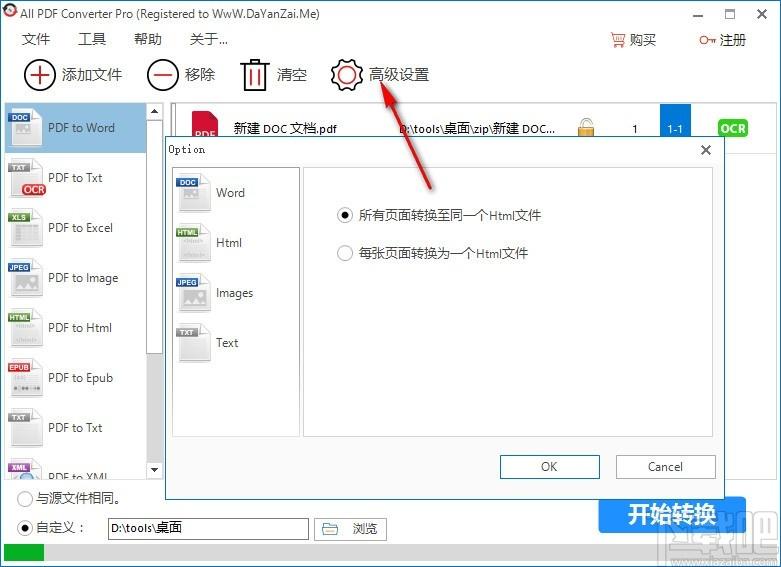Open Advanced Settings gear icon
This screenshot has width=781, height=567.
click(347, 75)
